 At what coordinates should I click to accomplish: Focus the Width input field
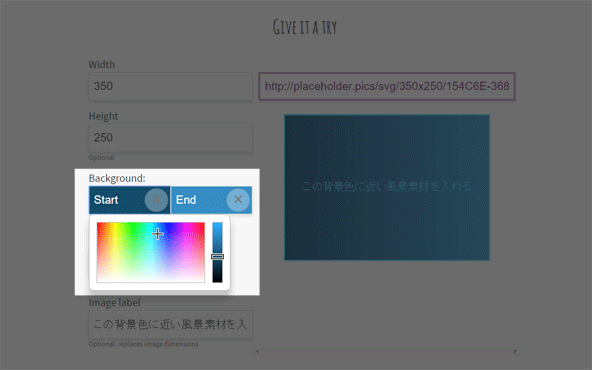(x=171, y=87)
